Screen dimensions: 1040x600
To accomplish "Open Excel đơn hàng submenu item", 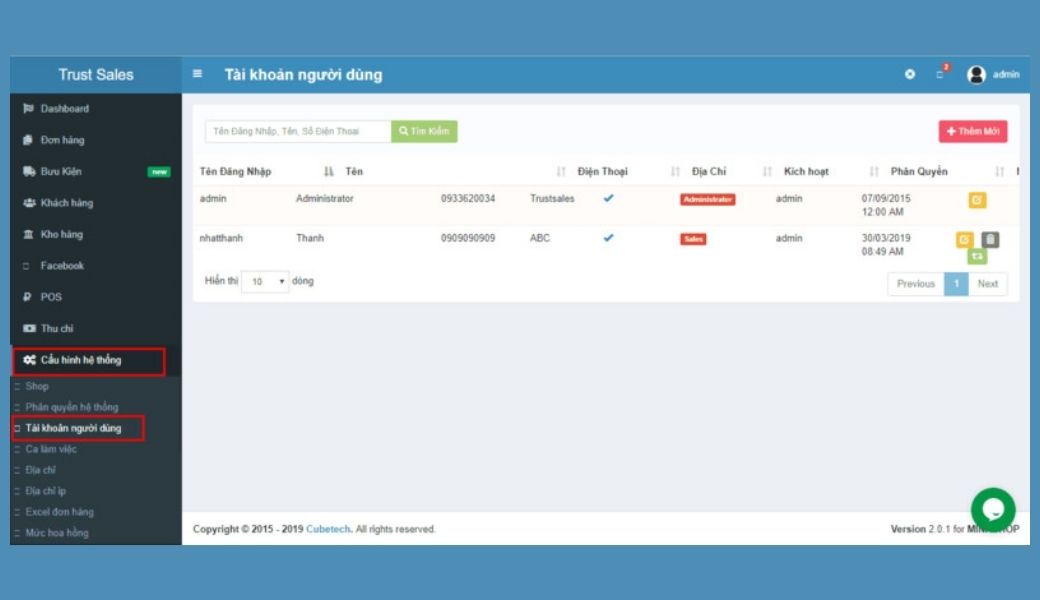I will [59, 512].
